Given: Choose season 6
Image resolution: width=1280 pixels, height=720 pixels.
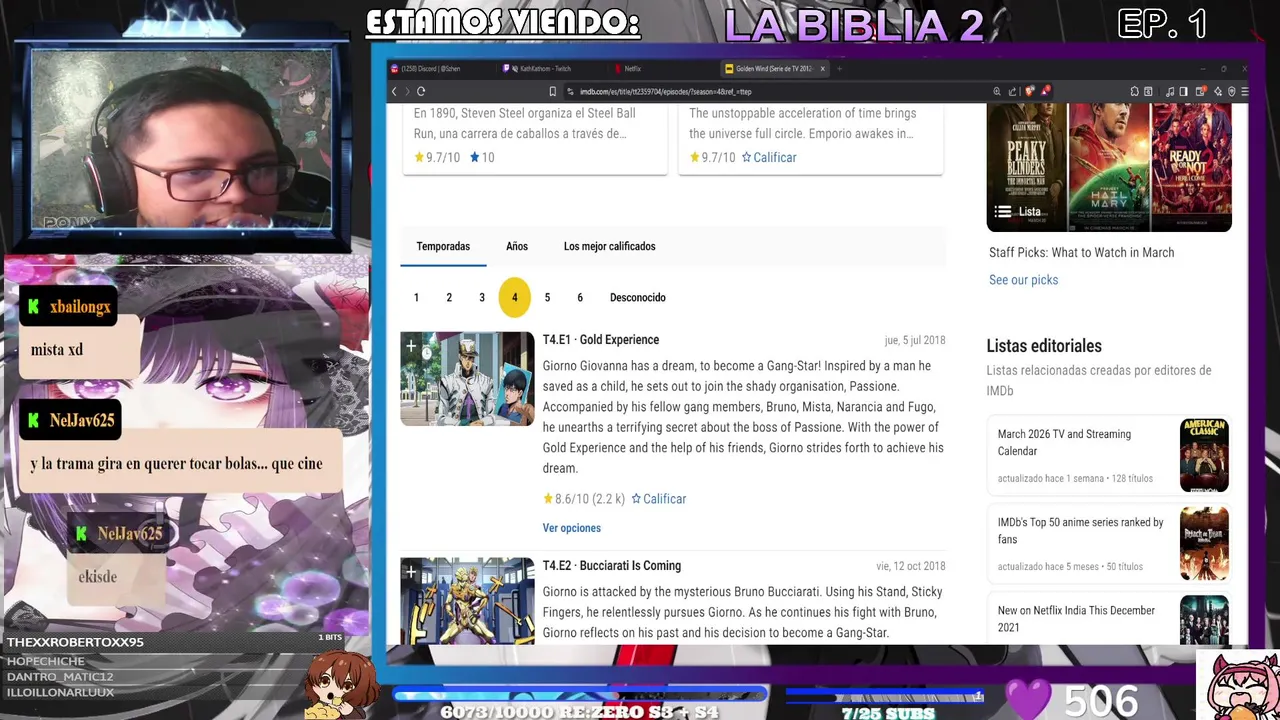Looking at the screenshot, I should click(x=580, y=297).
